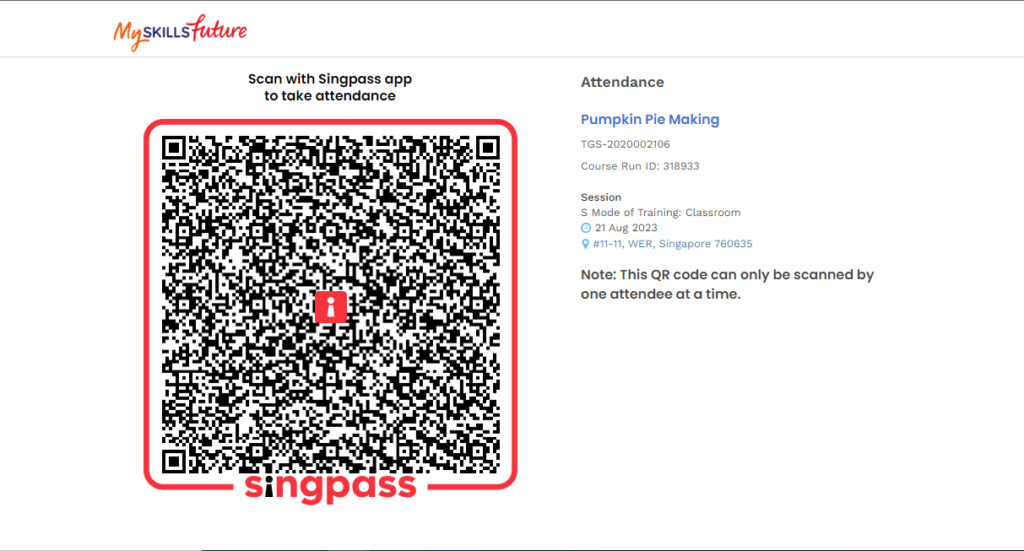Screen dimensions: 1024x551
Task: Click the 21 Aug 2023 date text
Action: 626,228
